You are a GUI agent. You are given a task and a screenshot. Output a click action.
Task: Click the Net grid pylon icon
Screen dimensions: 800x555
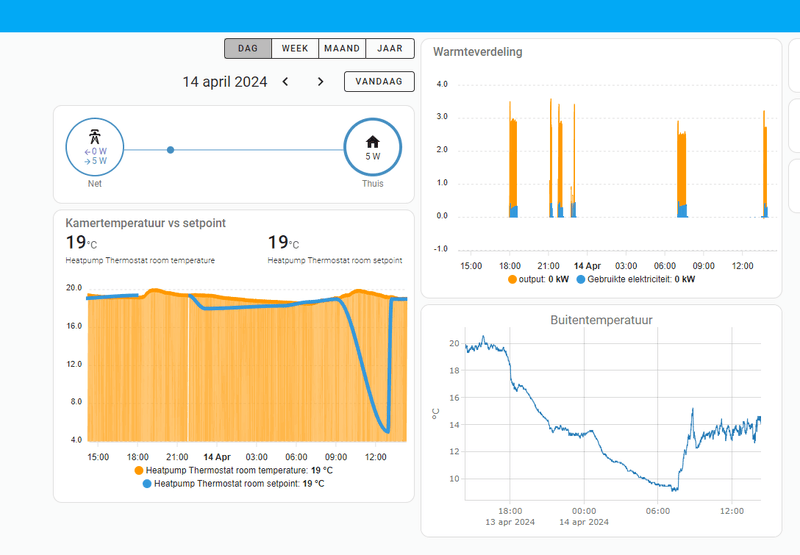point(94,137)
